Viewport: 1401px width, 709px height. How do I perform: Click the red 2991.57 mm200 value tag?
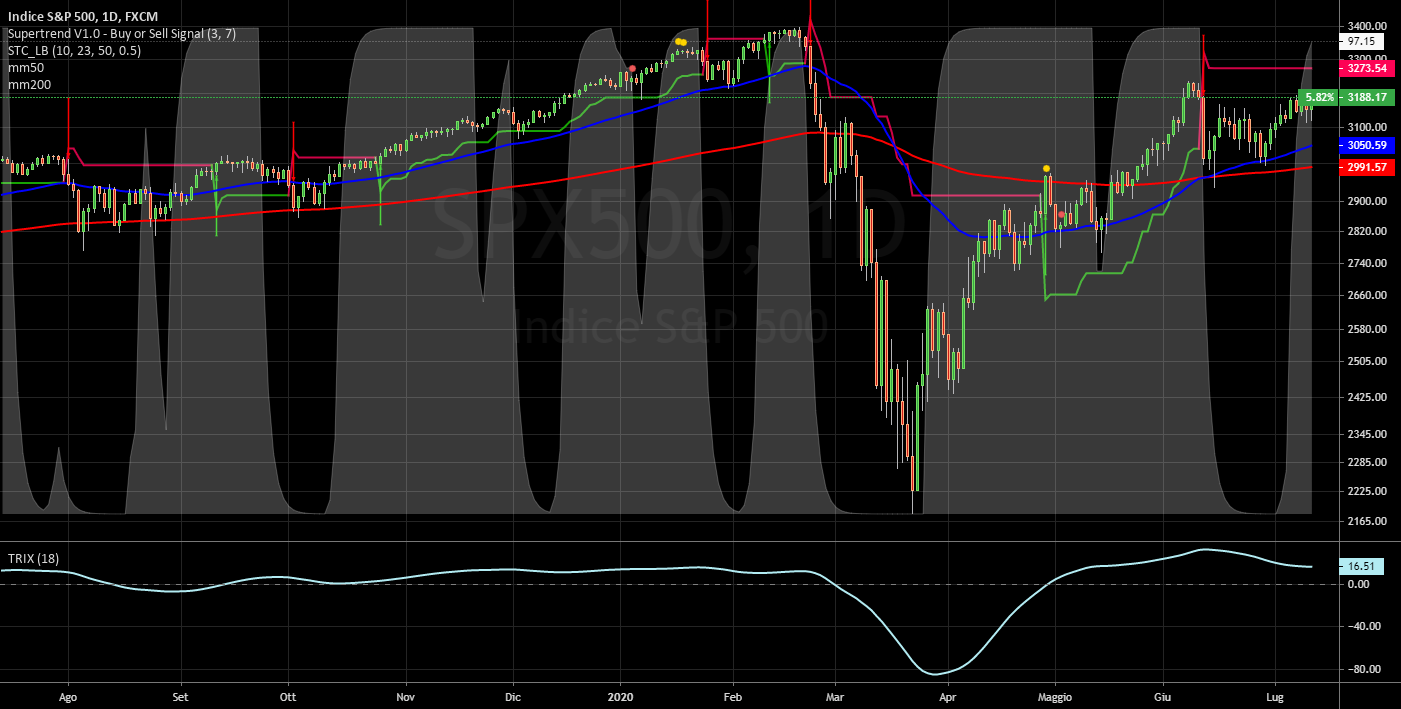tap(1366, 167)
